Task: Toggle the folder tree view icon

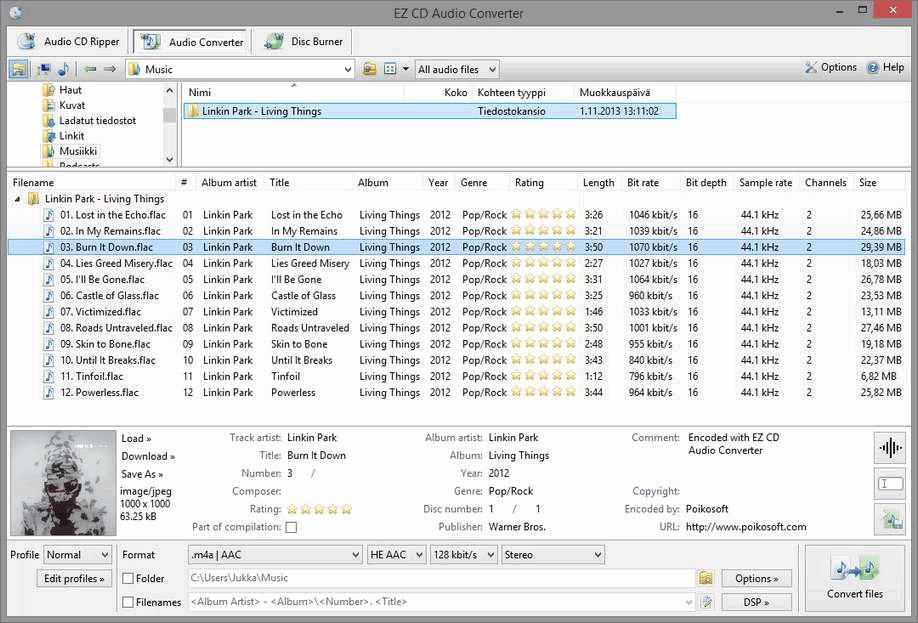Action: pyautogui.click(x=18, y=69)
